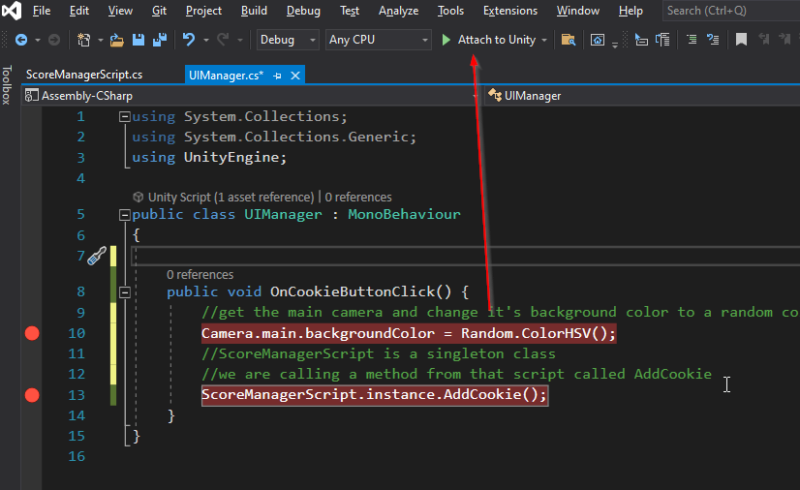Open the UIManager type navigation dropdown
The height and width of the screenshot is (490, 800).
(642, 96)
